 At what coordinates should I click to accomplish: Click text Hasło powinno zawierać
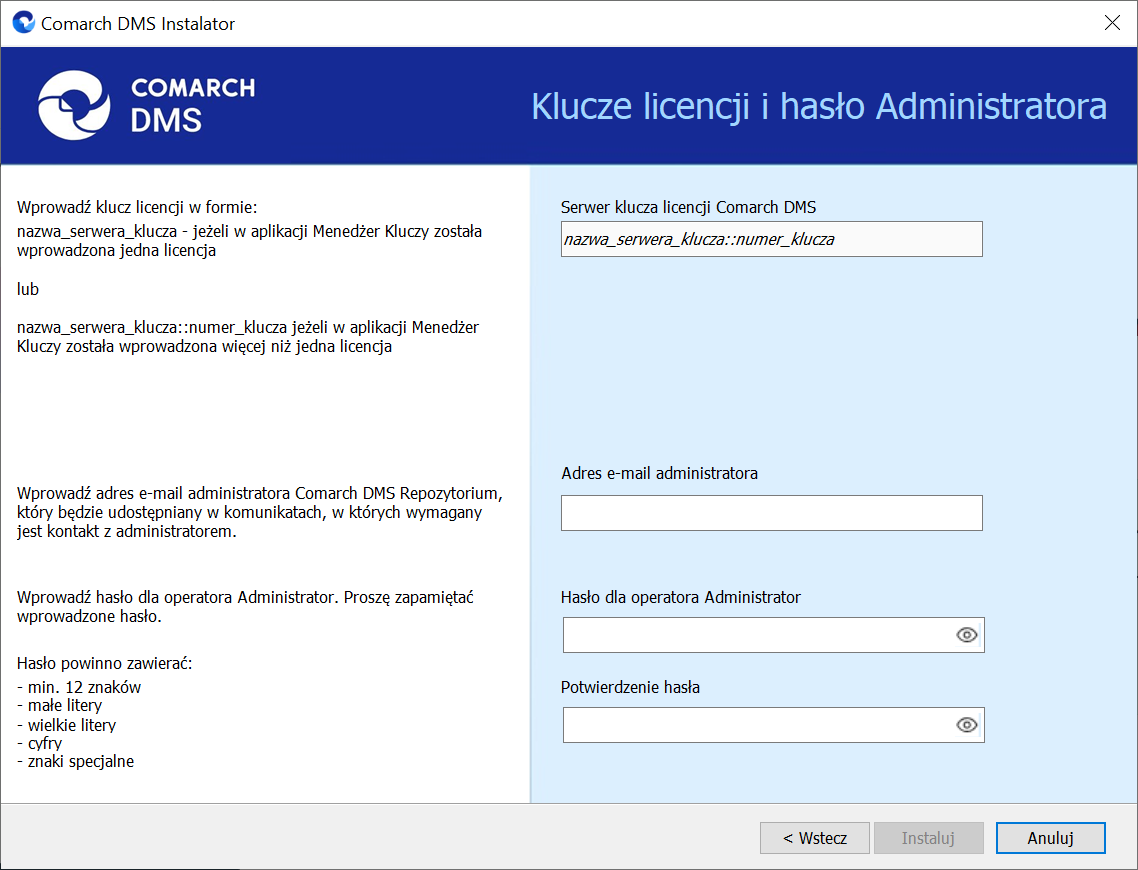pos(105,663)
